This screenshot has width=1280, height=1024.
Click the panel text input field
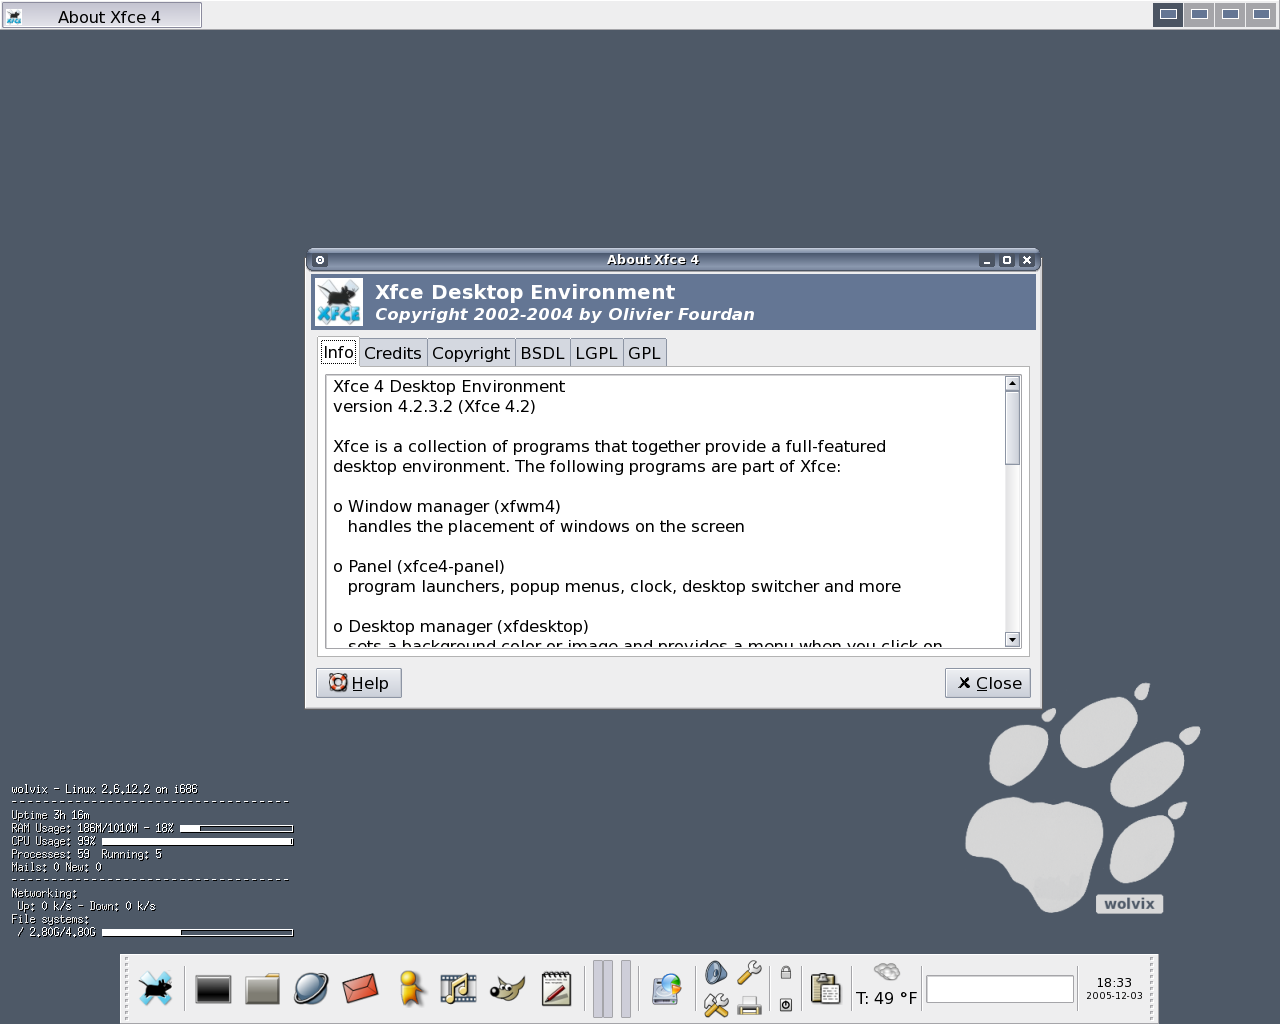tap(1000, 989)
